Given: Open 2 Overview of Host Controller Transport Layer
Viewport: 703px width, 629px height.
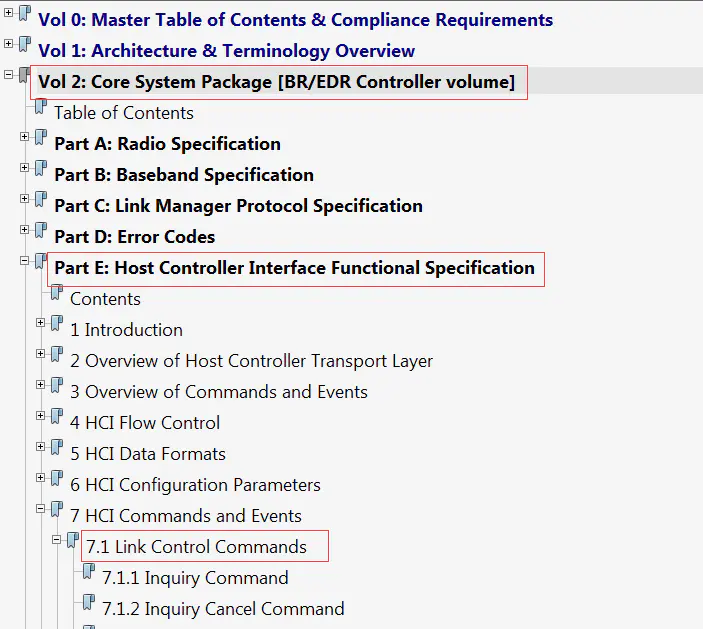Looking at the screenshot, I should click(x=251, y=361).
